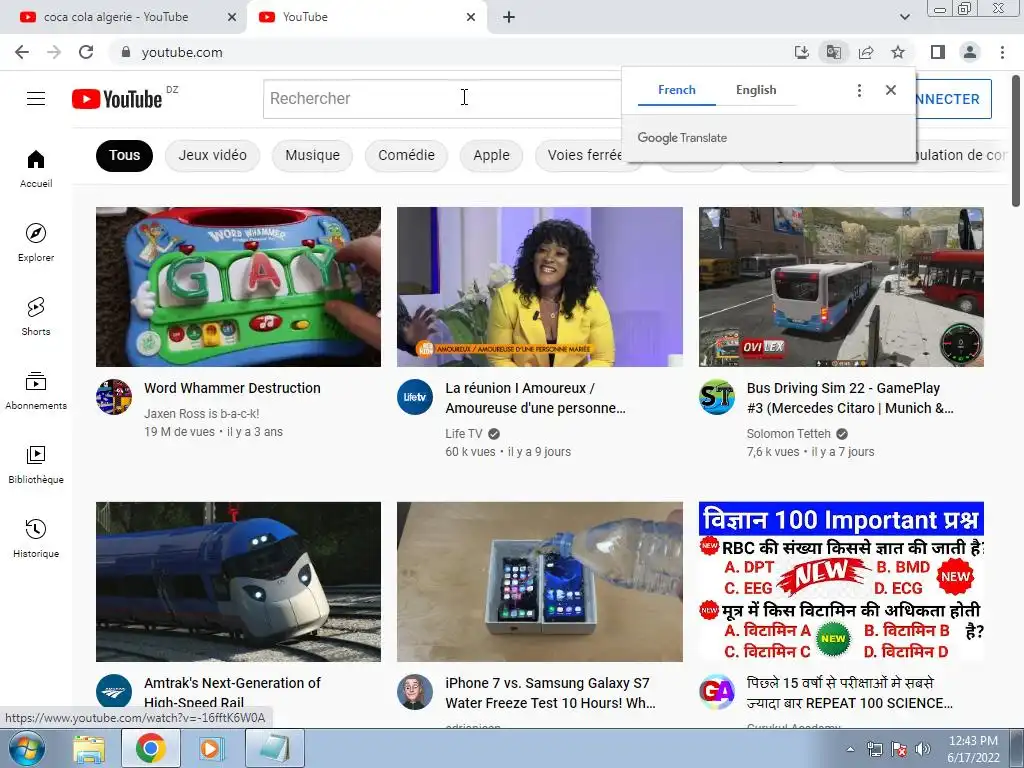
Task: Open the 100 Important science questions thumbnail
Action: tap(841, 582)
